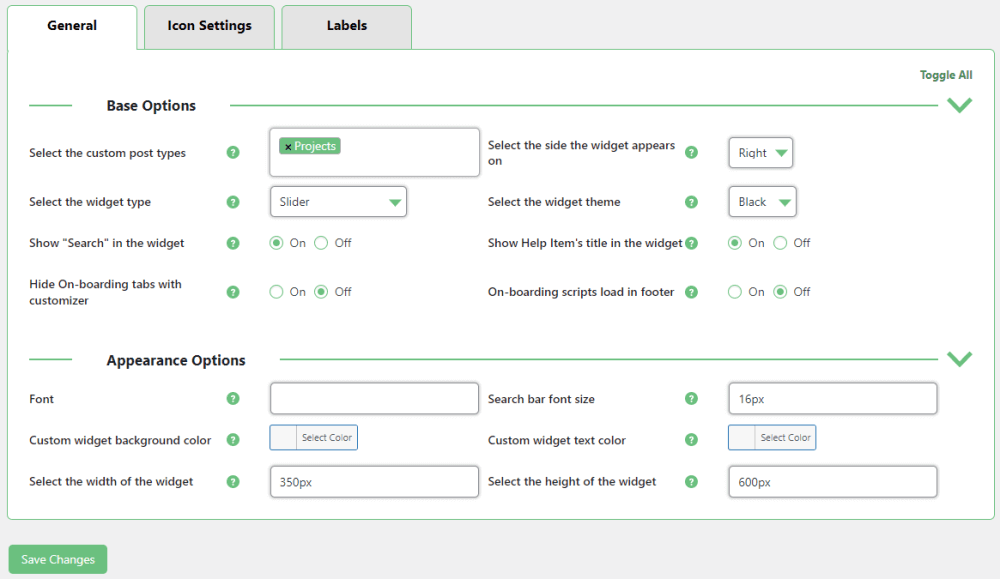The width and height of the screenshot is (1000, 579).
Task: Collapse the Base Options section chevron
Action: pos(959,105)
